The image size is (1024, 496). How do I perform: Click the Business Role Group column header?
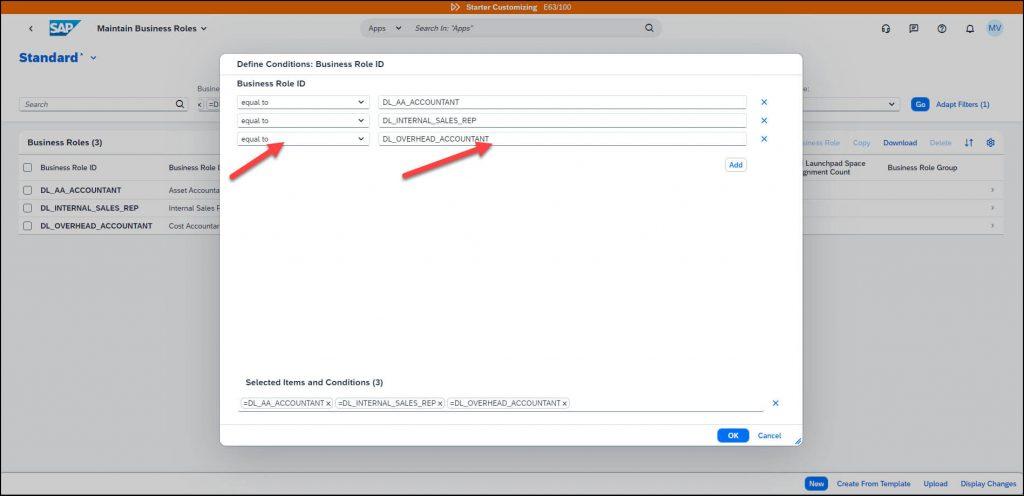(922, 168)
